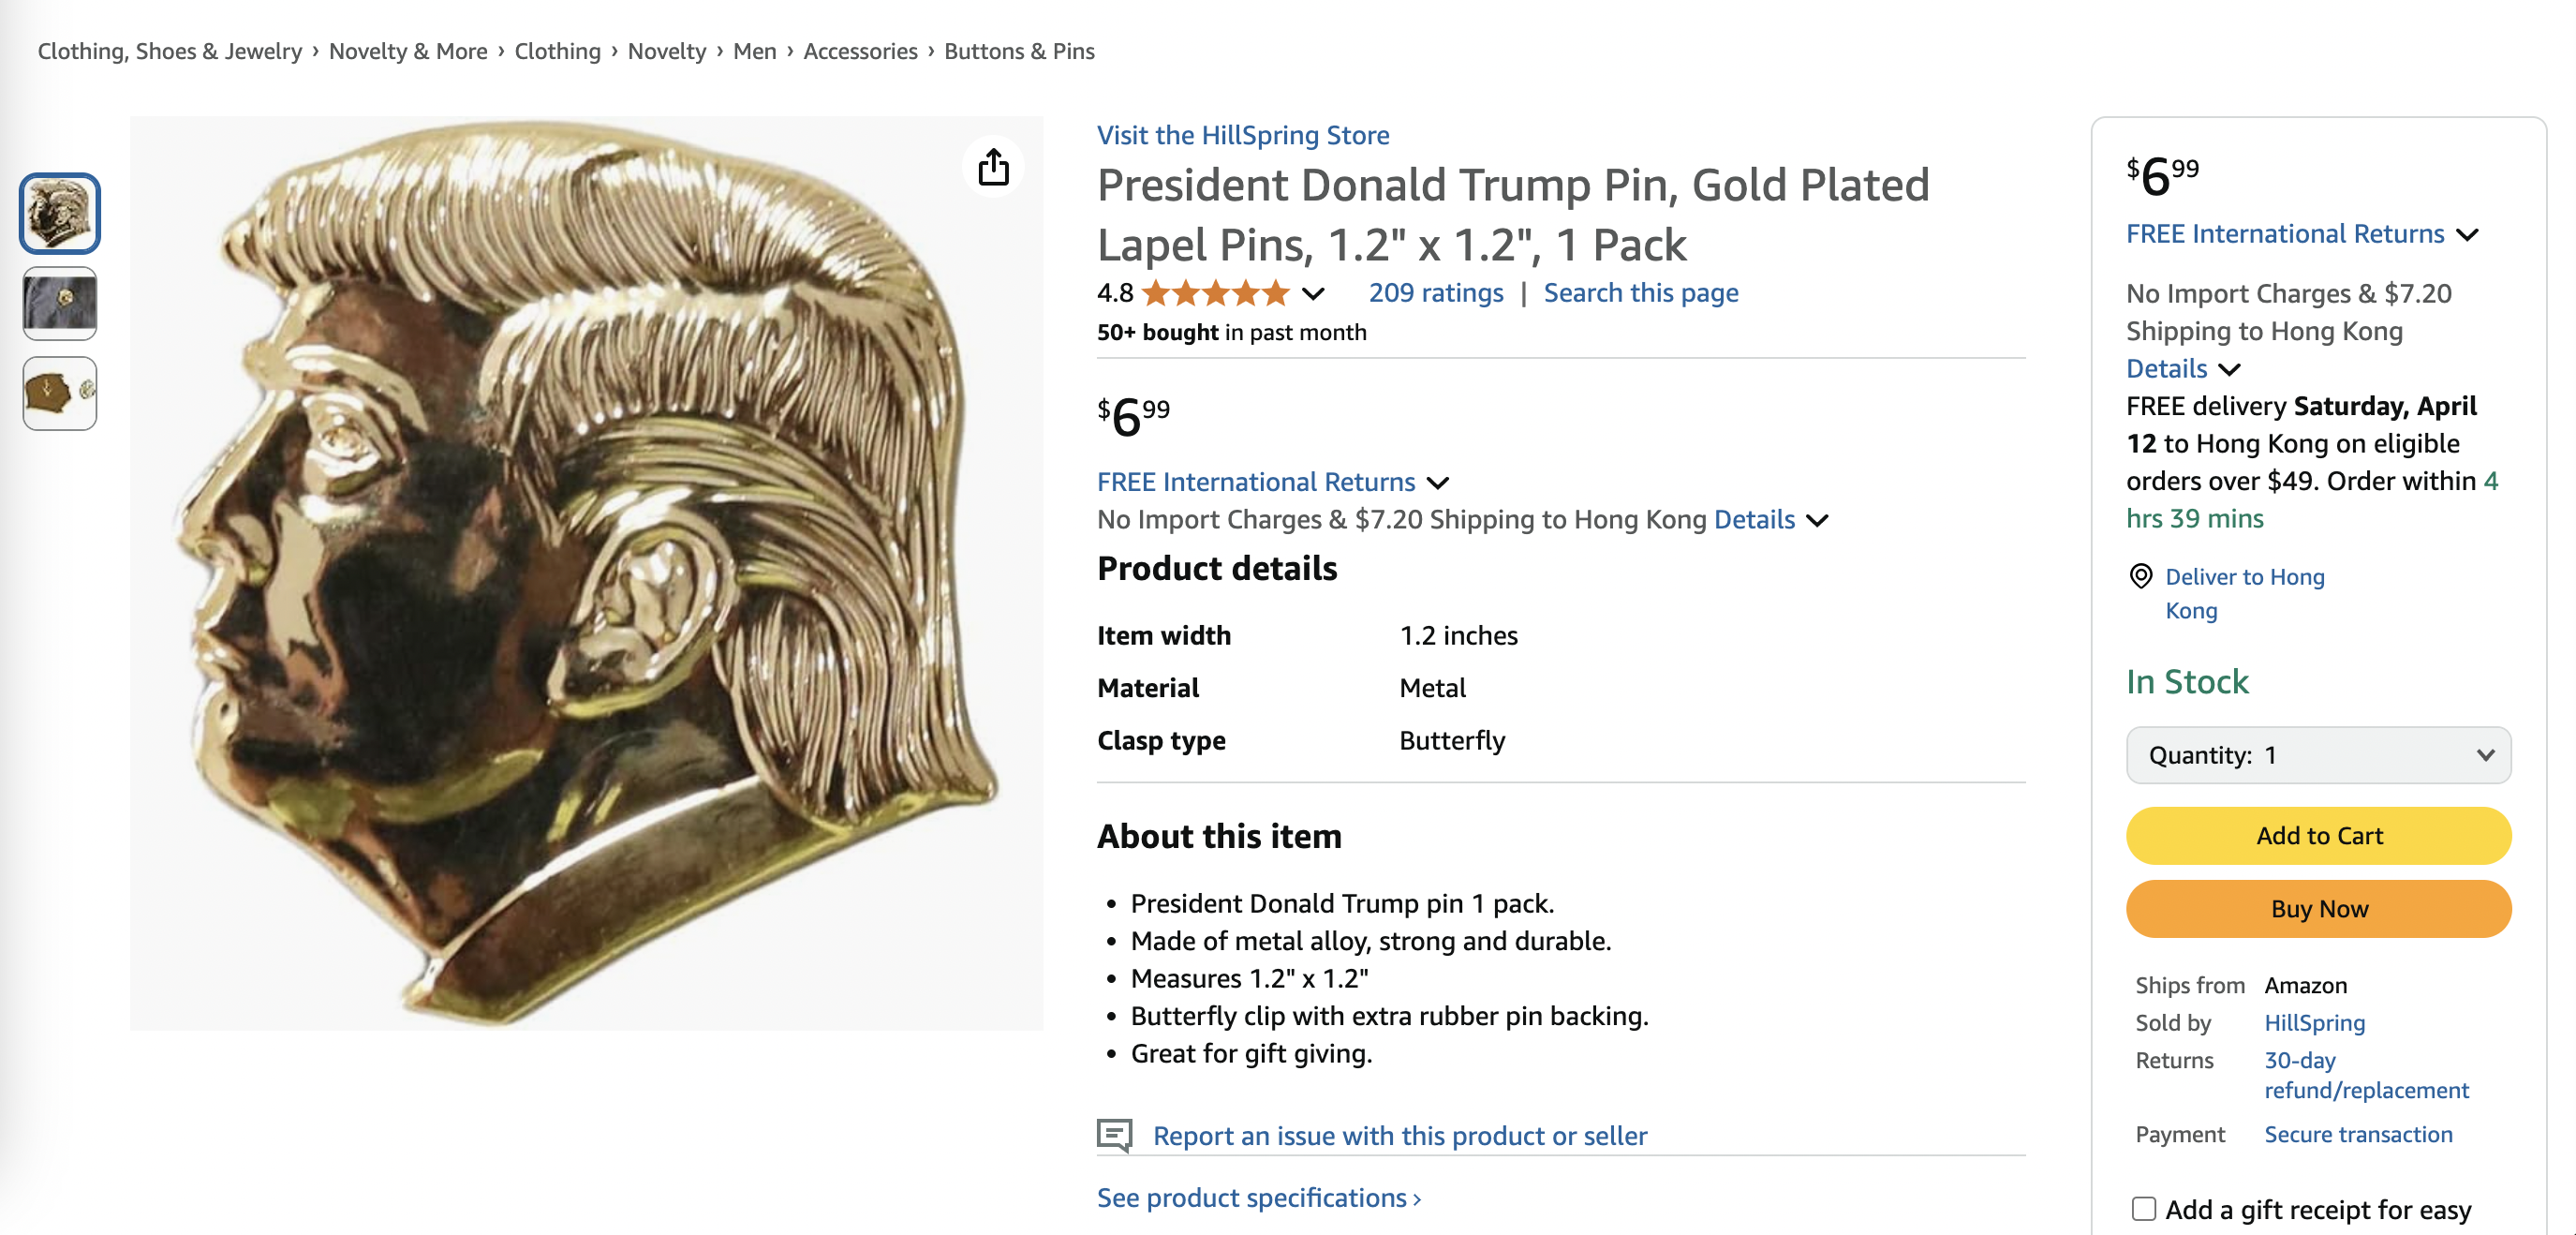Select the third thumbnail showing pin backing

point(60,393)
